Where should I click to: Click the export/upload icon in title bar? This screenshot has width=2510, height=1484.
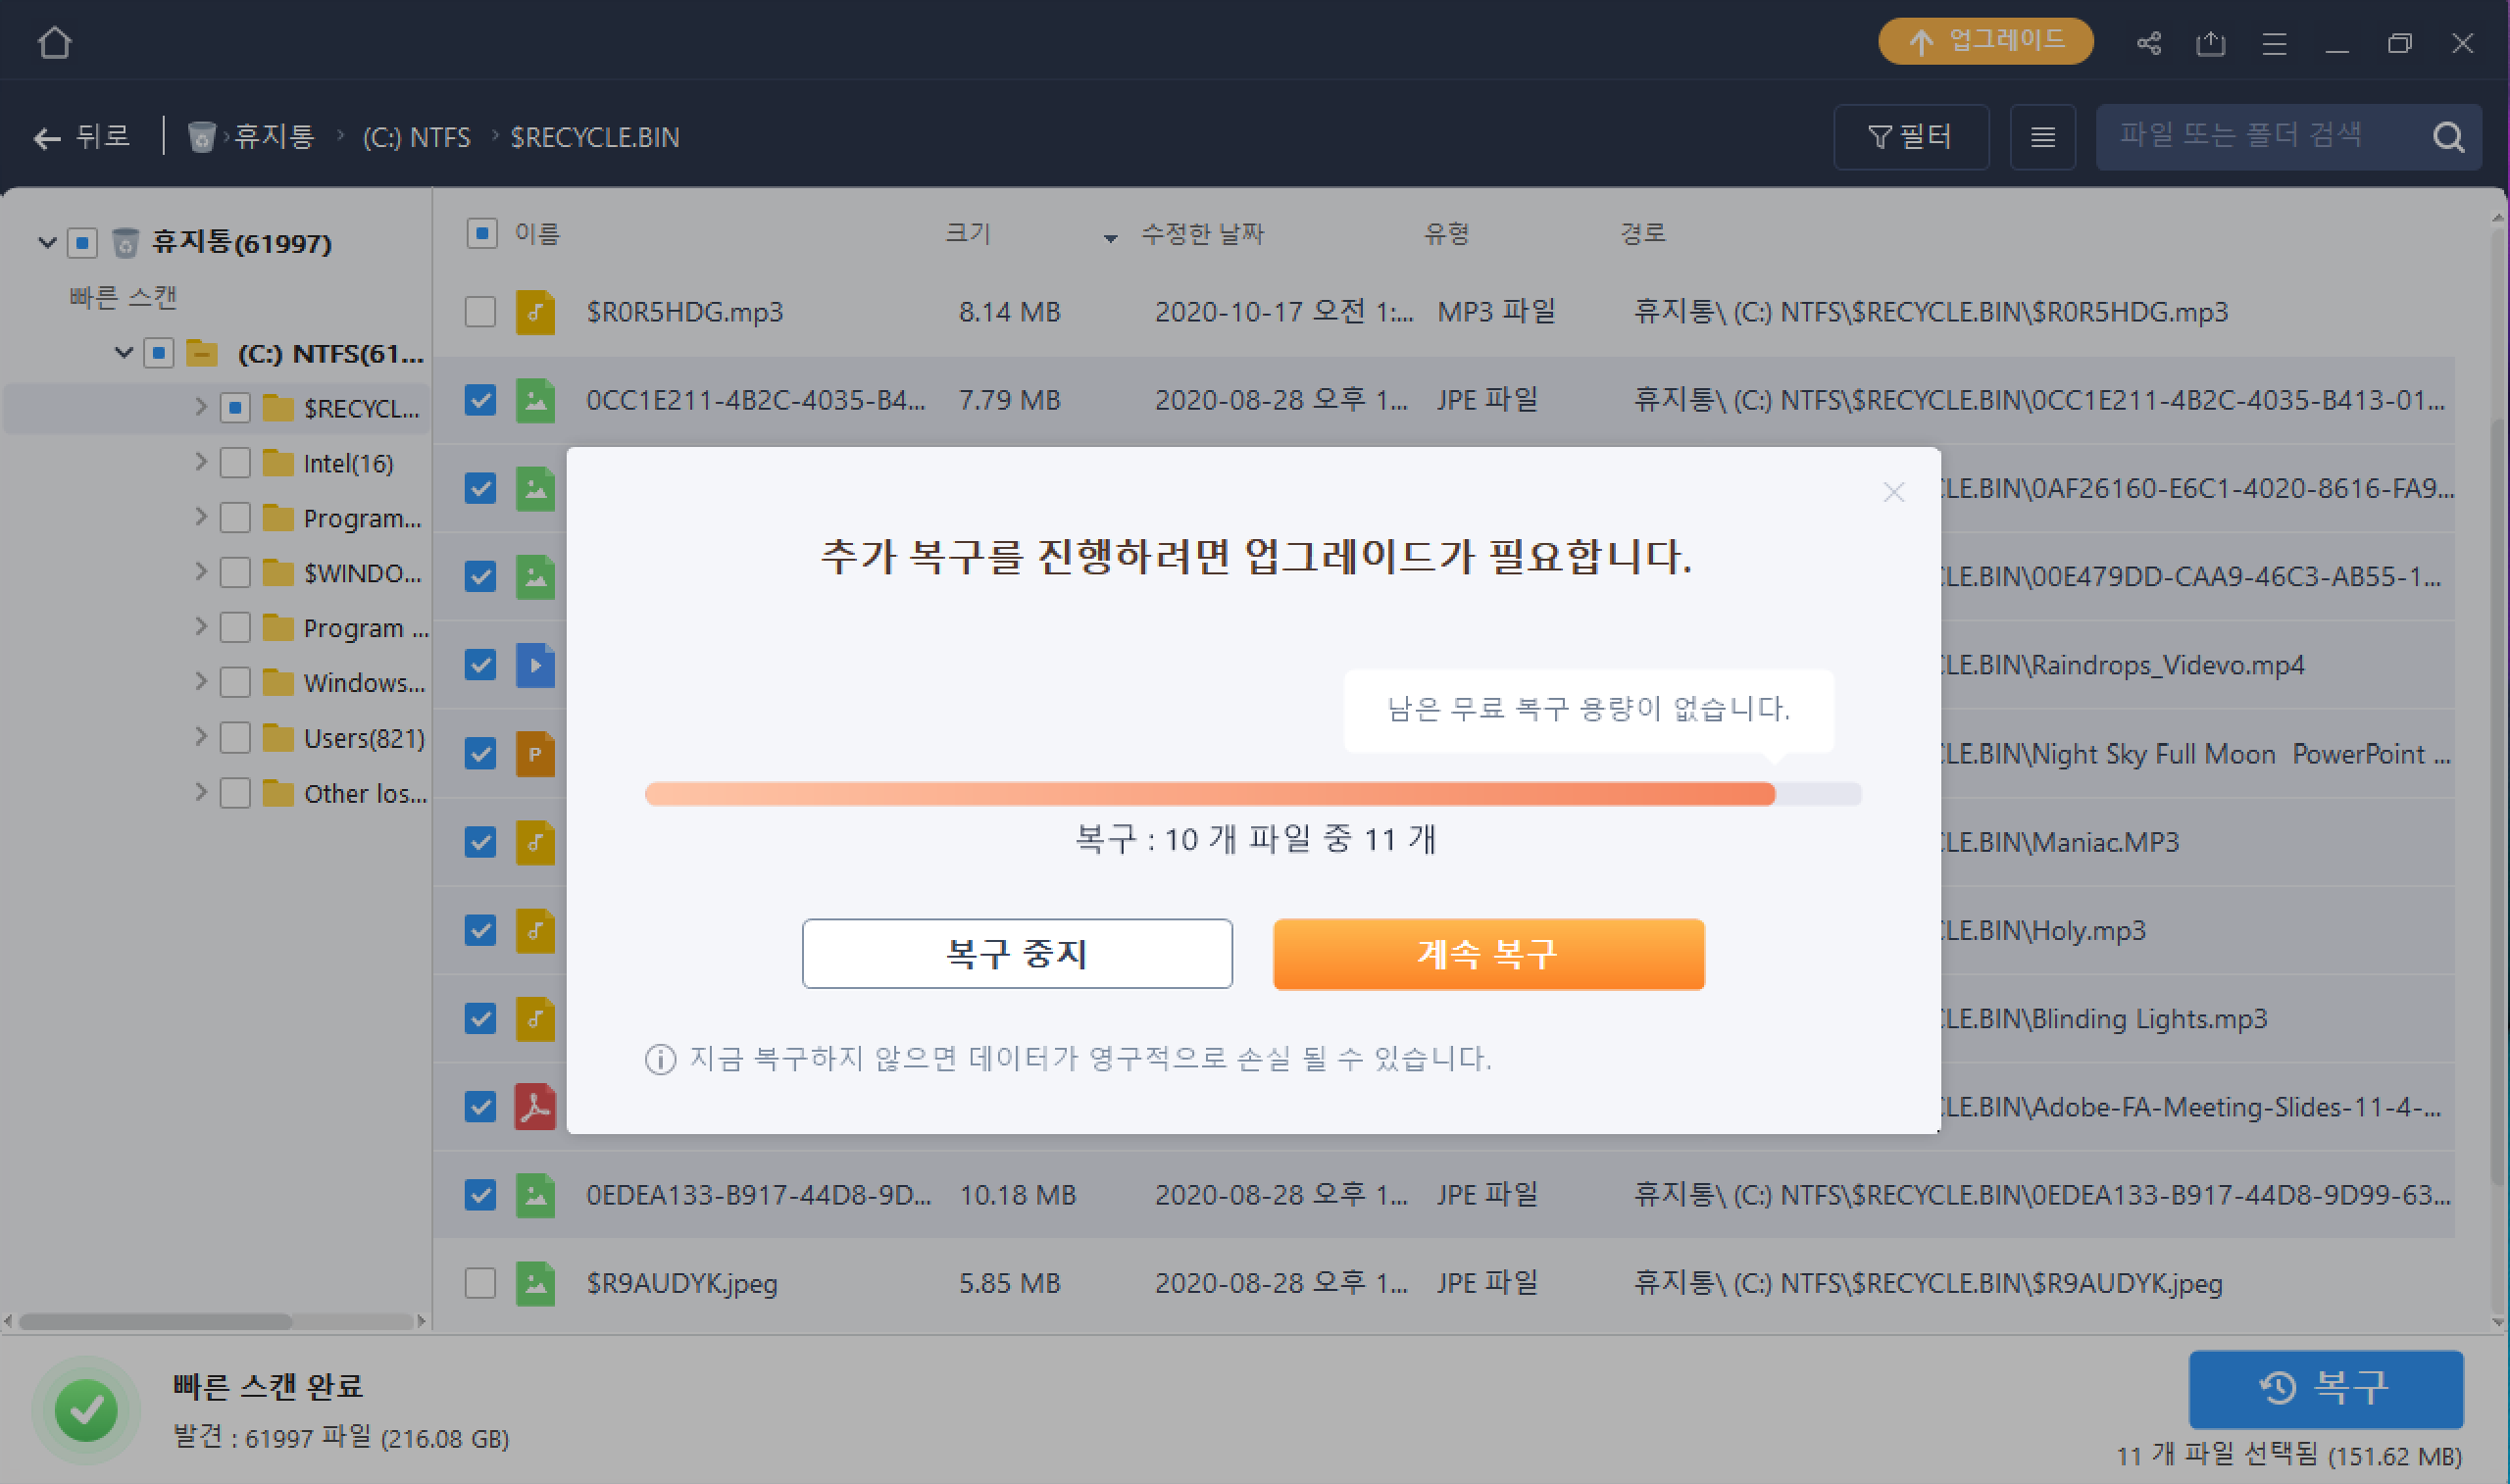pos(2210,43)
